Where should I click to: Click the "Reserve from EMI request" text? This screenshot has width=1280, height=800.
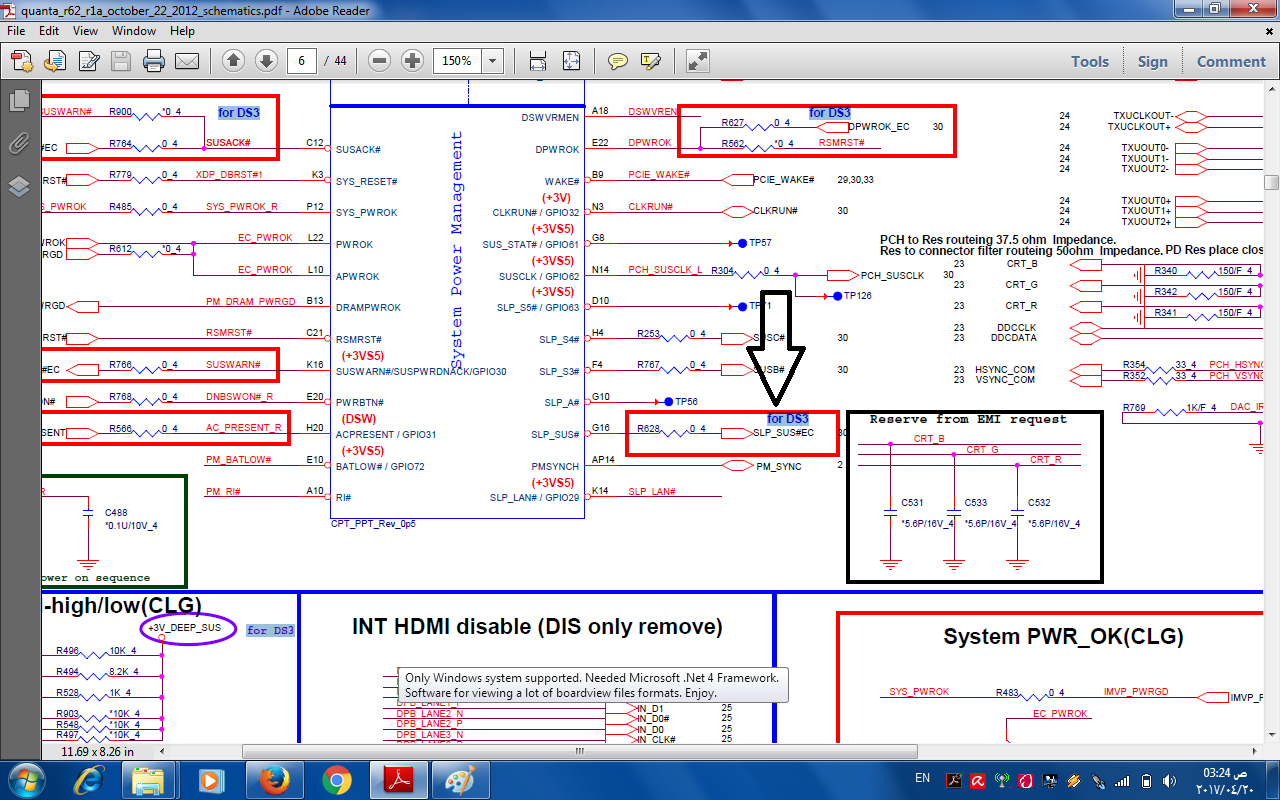[968, 419]
